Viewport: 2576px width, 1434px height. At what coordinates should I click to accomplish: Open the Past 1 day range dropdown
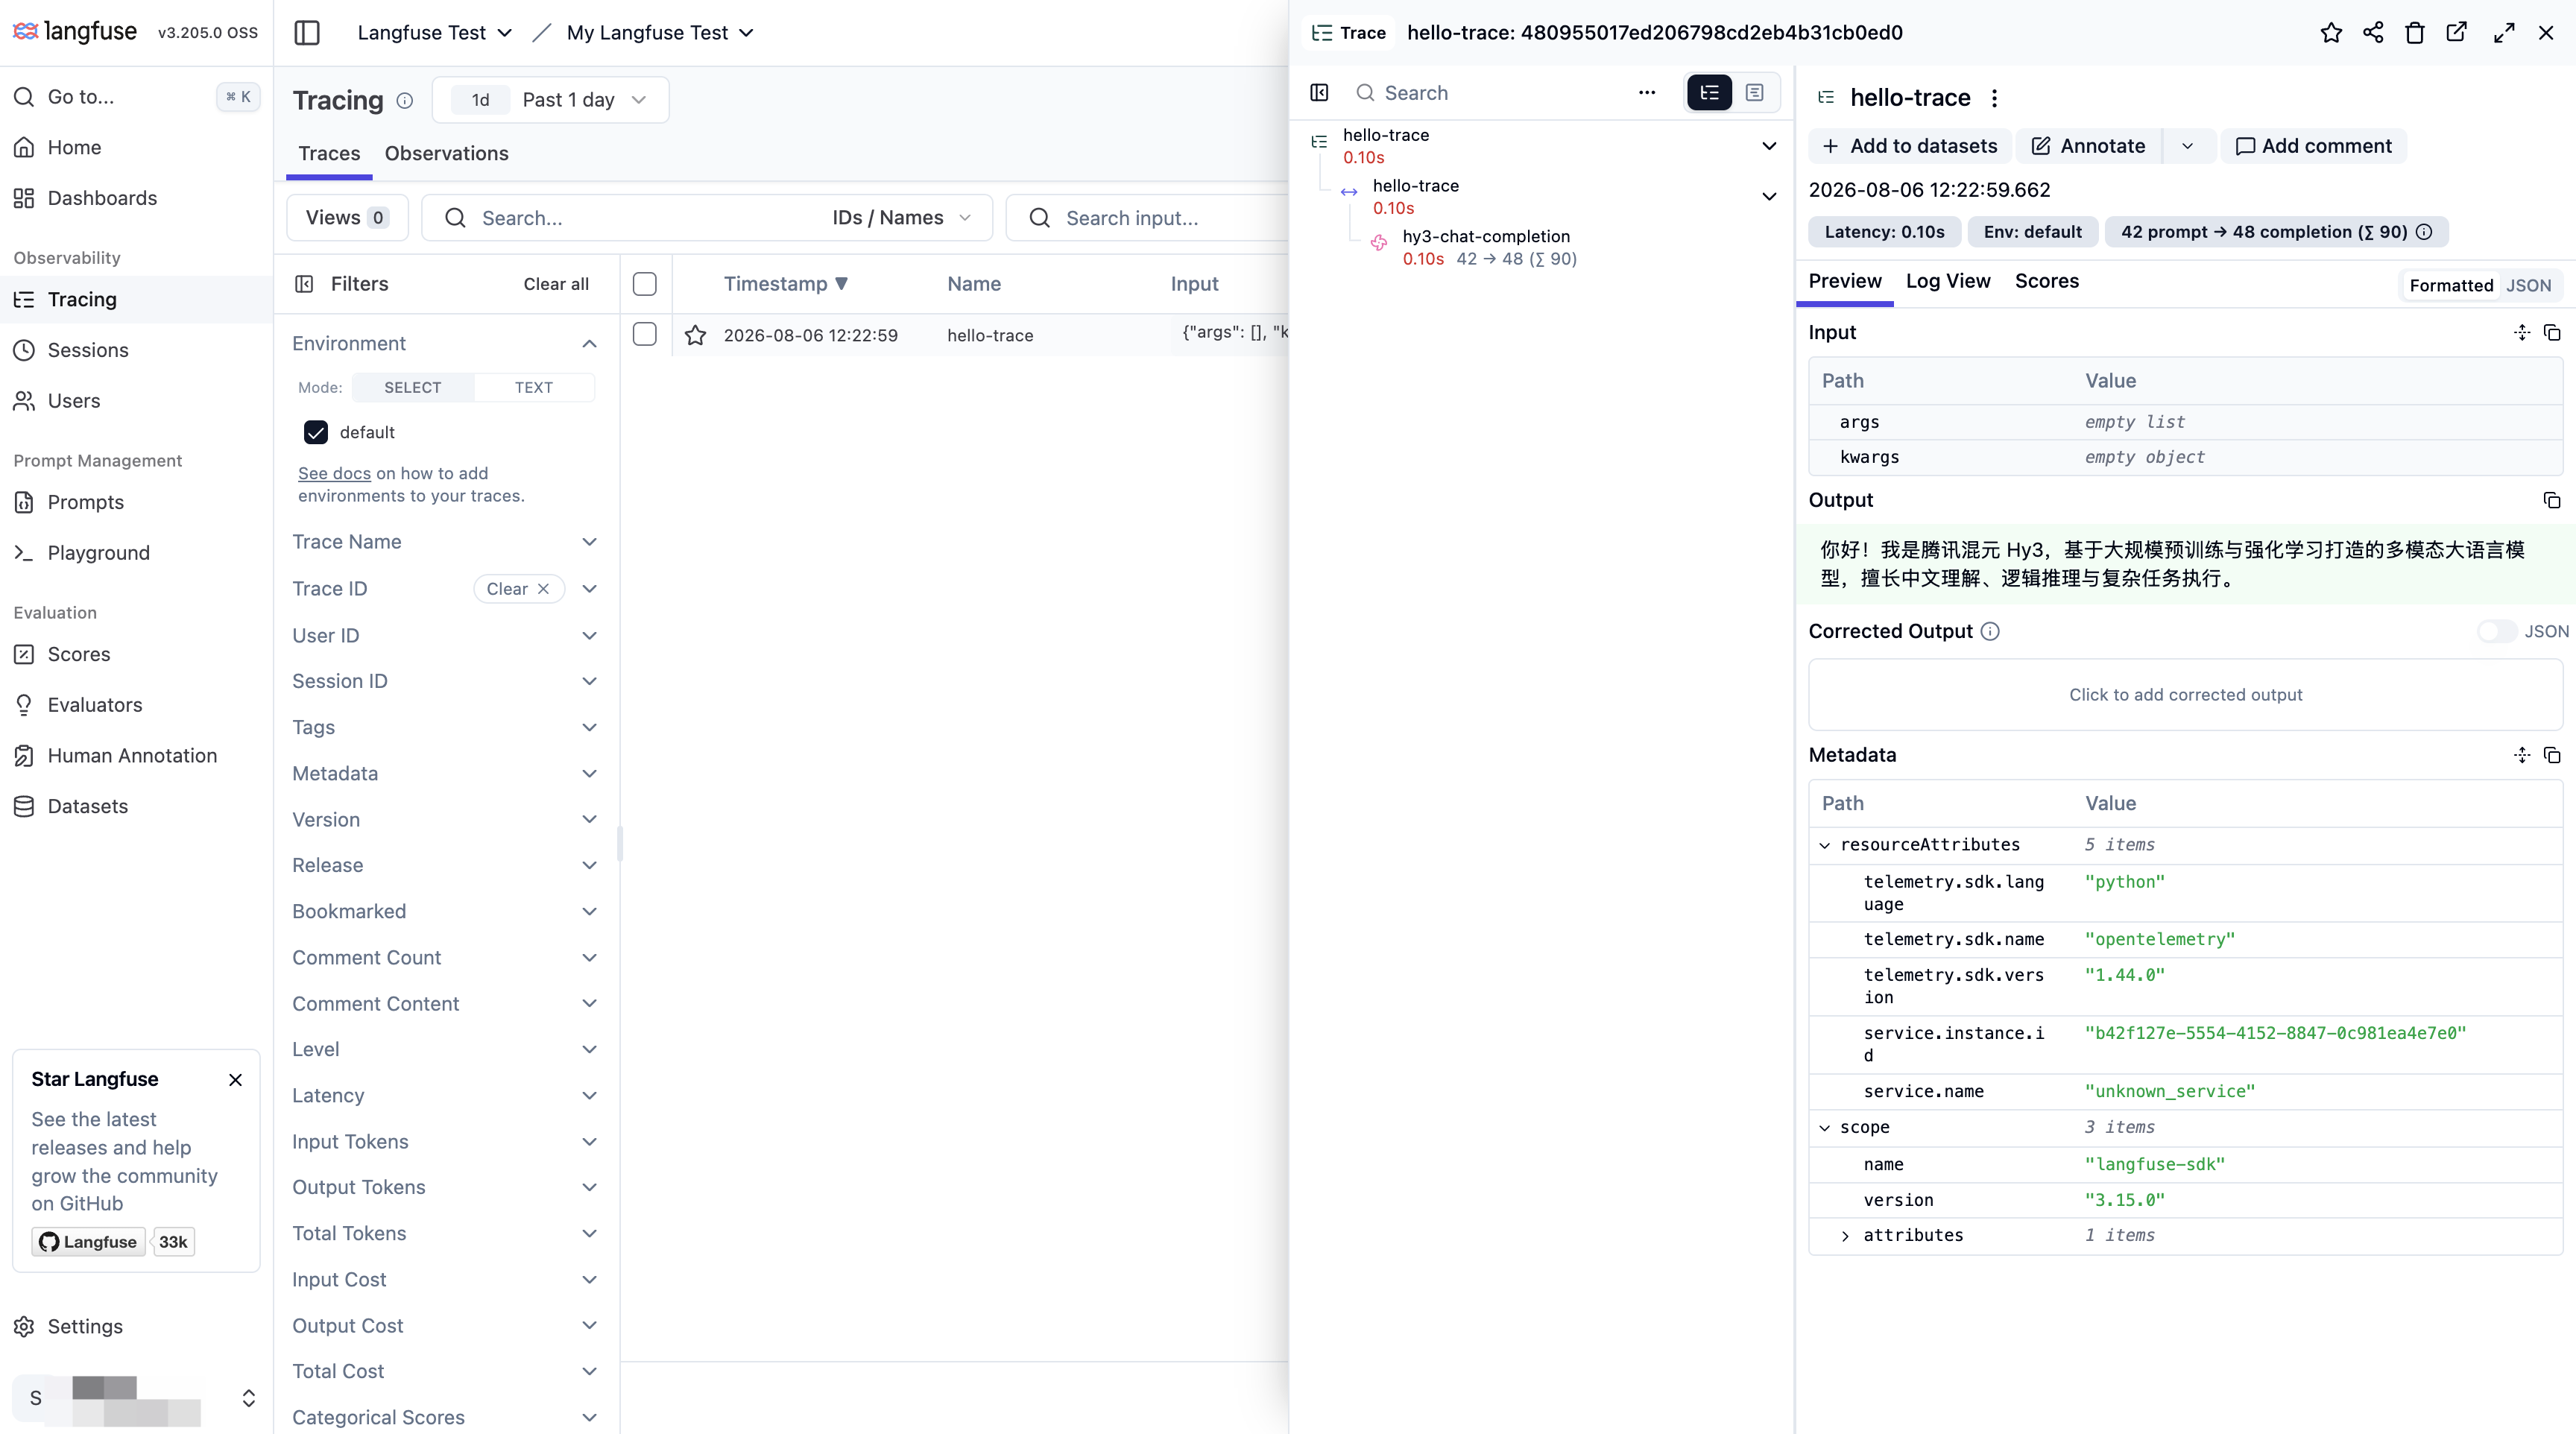[551, 100]
